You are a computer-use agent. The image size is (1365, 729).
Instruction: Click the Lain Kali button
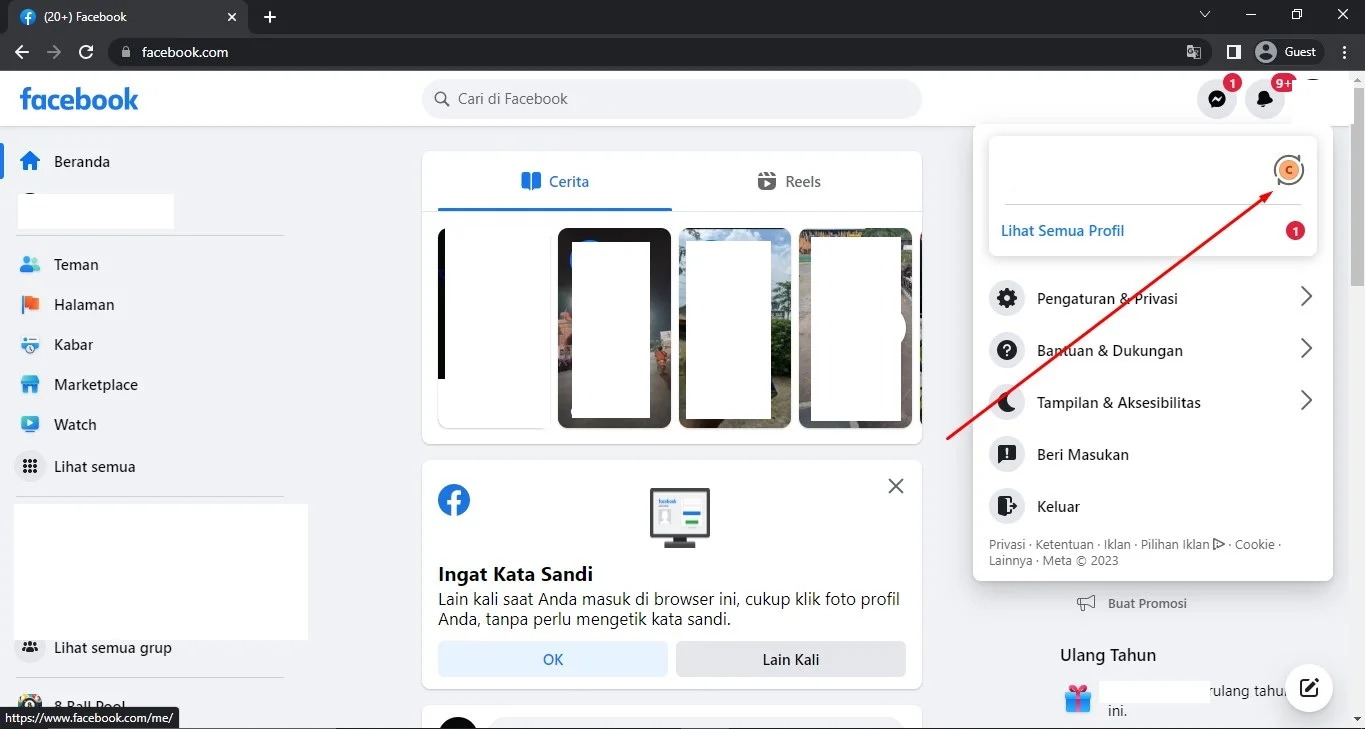click(x=791, y=659)
